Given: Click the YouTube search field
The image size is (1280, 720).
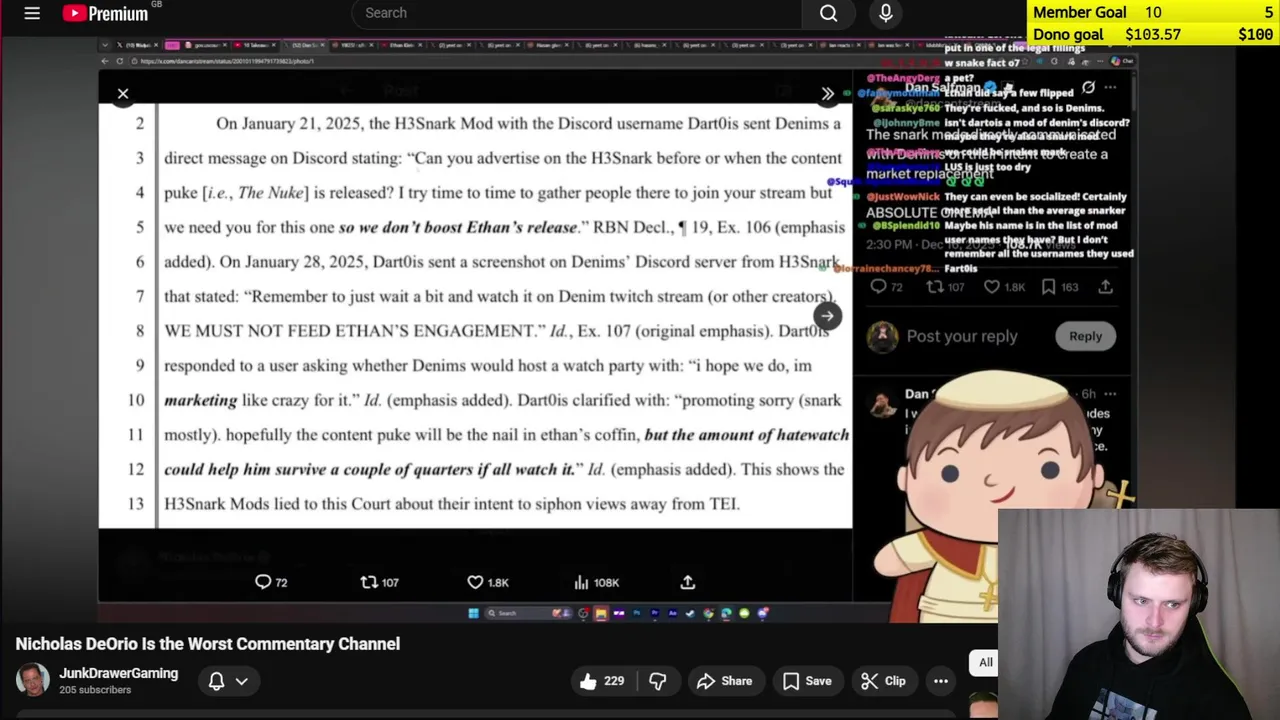Looking at the screenshot, I should click(x=576, y=13).
